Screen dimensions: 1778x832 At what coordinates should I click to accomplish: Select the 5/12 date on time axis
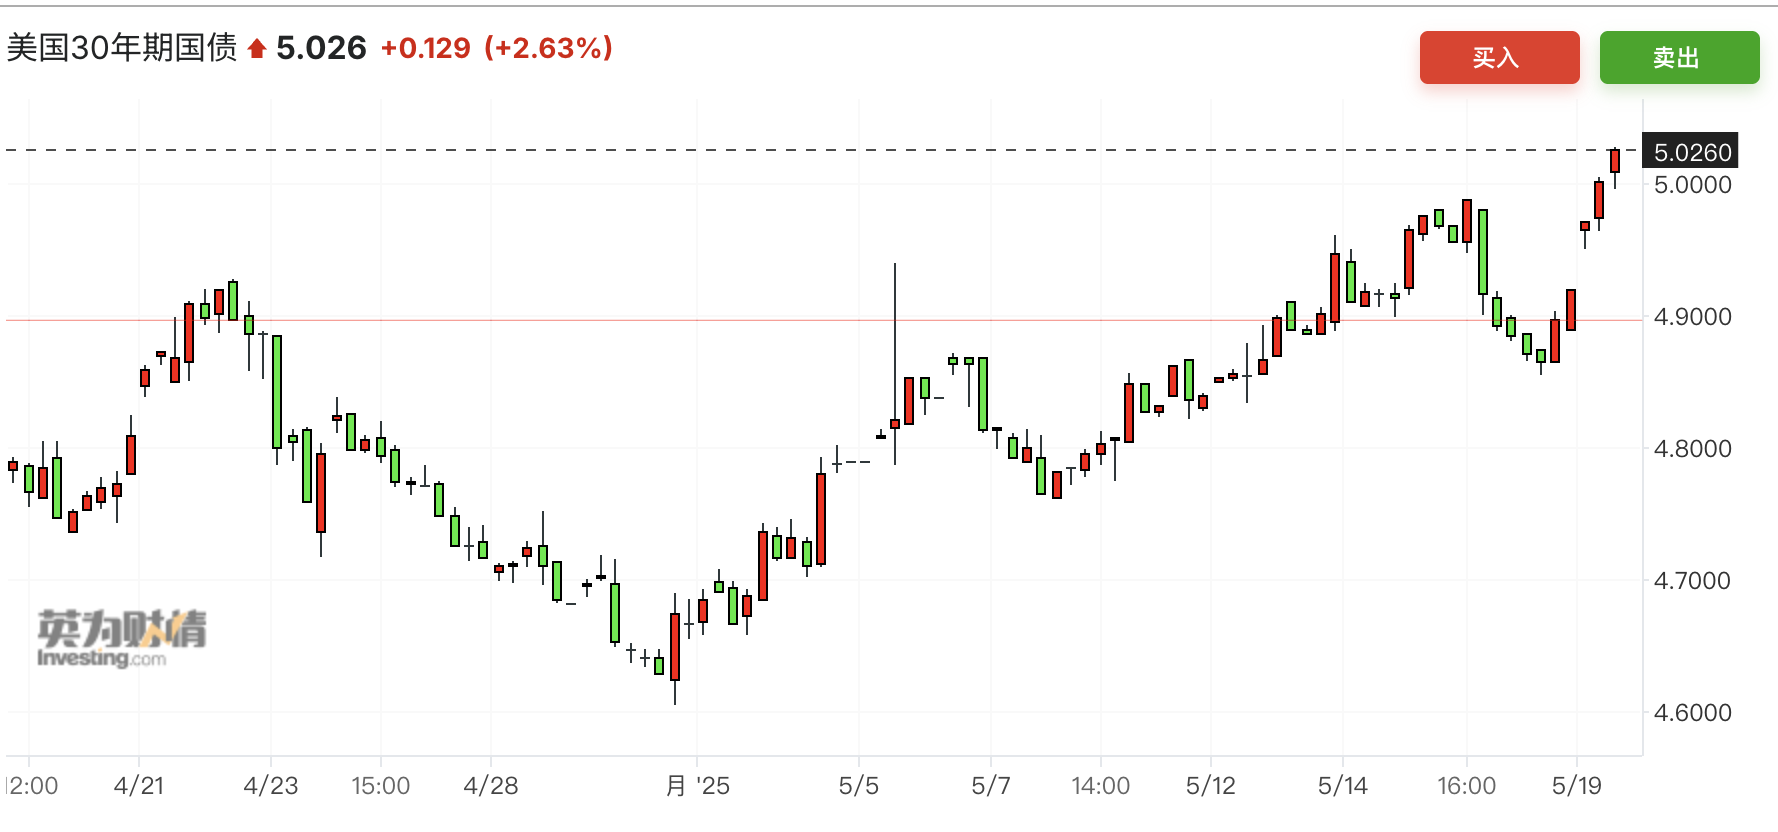(x=1211, y=786)
